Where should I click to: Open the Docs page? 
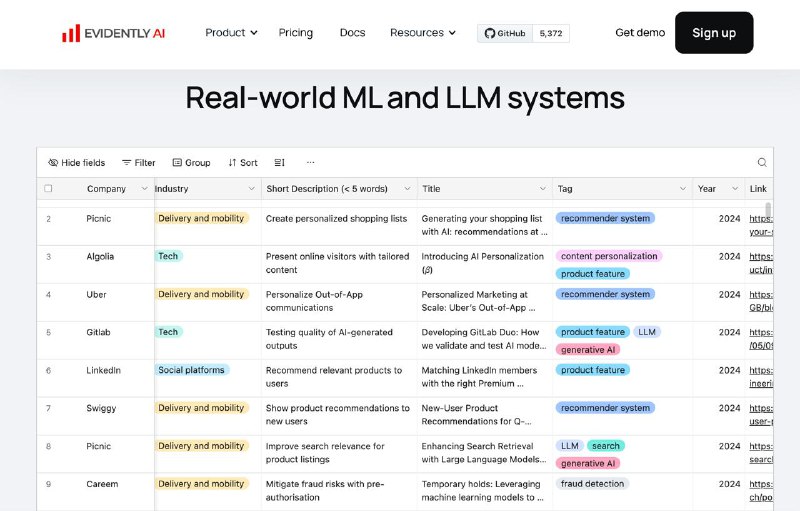click(352, 33)
